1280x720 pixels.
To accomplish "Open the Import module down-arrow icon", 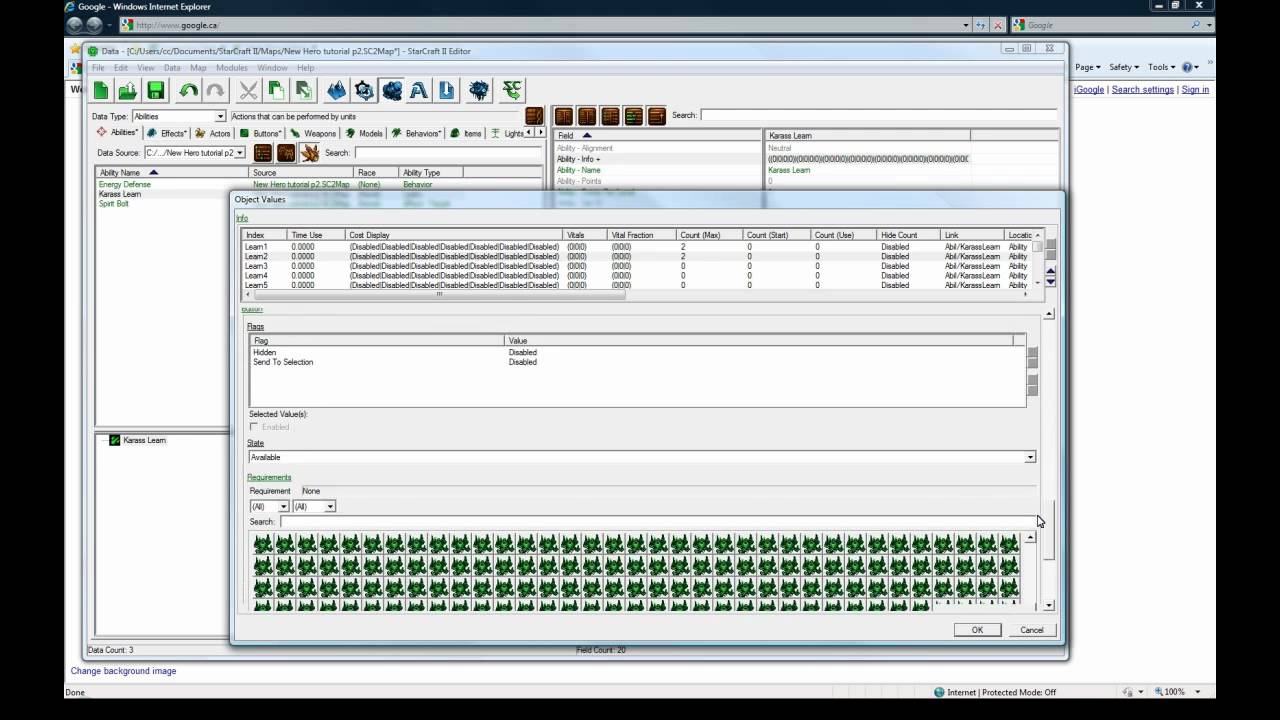I will (447, 91).
